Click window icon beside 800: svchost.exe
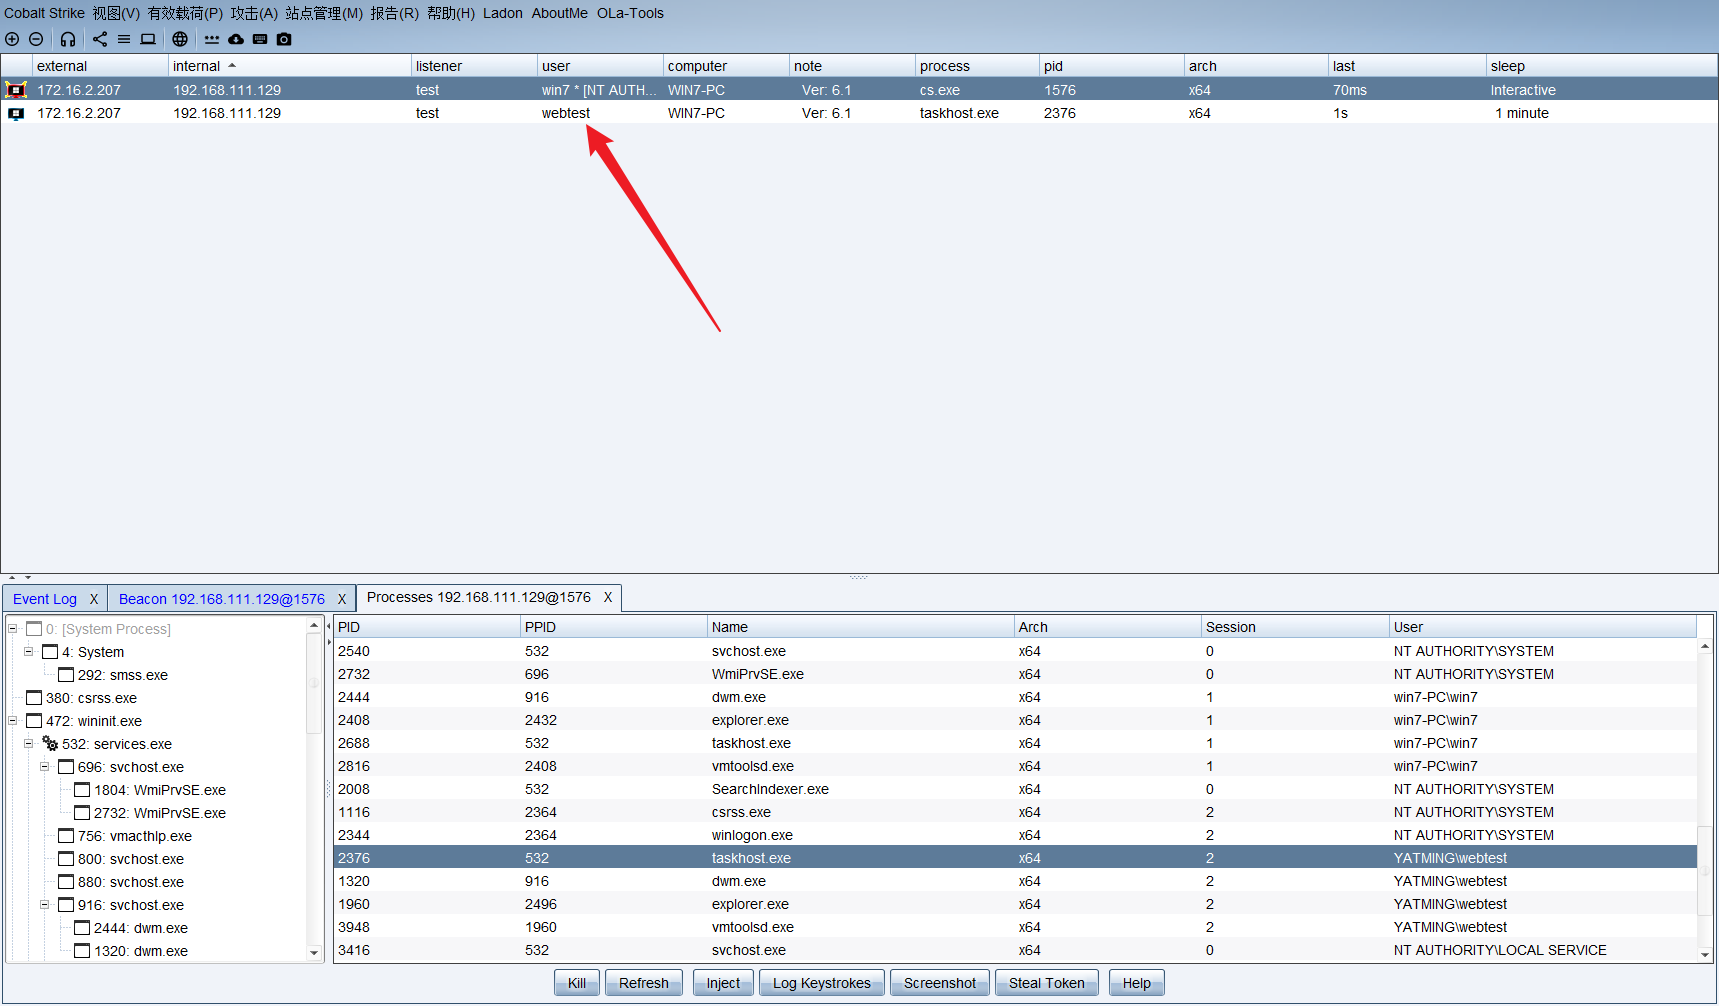 pyautogui.click(x=66, y=859)
